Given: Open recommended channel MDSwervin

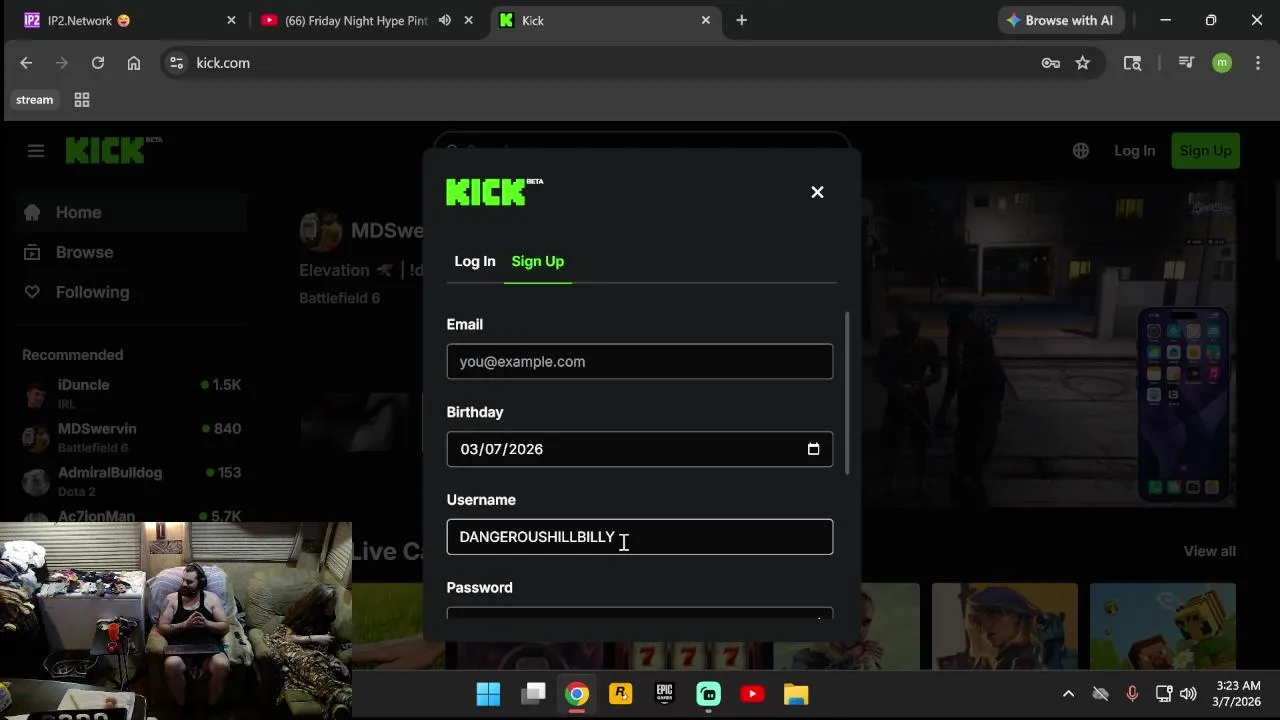Looking at the screenshot, I should (x=130, y=437).
